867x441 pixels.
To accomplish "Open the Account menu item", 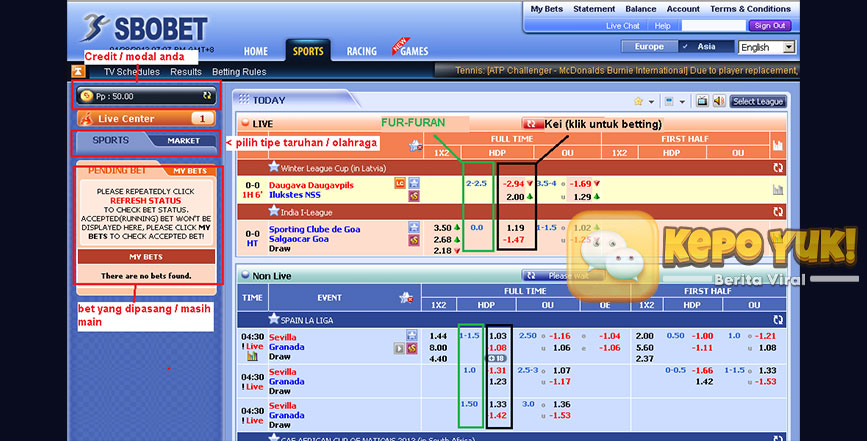I will pos(683,9).
